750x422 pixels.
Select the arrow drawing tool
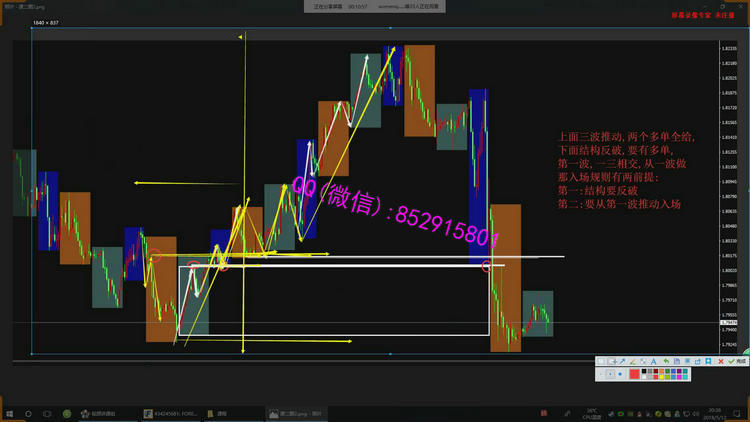(622, 361)
